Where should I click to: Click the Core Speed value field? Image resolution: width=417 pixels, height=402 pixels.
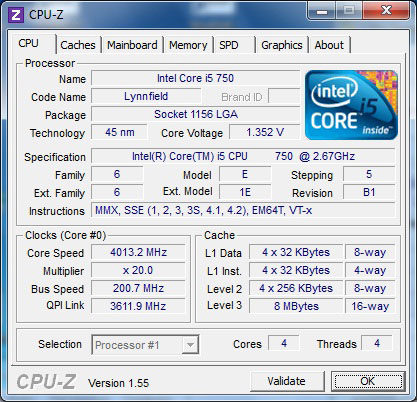138,252
